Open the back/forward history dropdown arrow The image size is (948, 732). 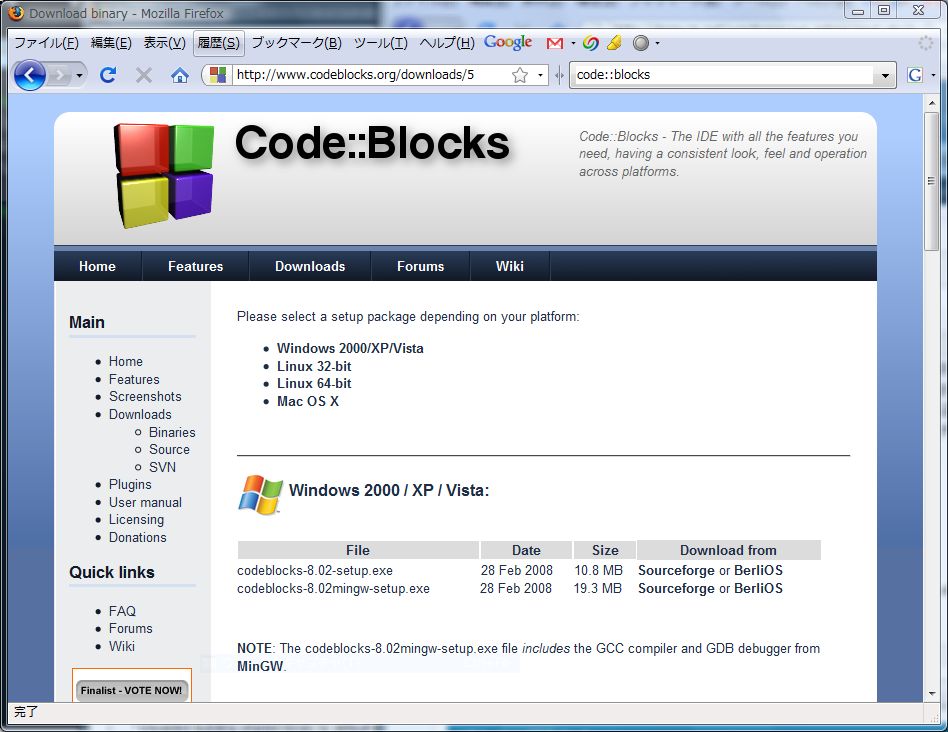(x=79, y=75)
